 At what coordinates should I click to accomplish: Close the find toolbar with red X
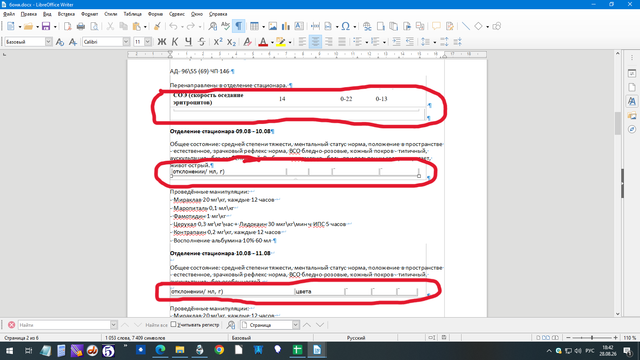(11, 325)
